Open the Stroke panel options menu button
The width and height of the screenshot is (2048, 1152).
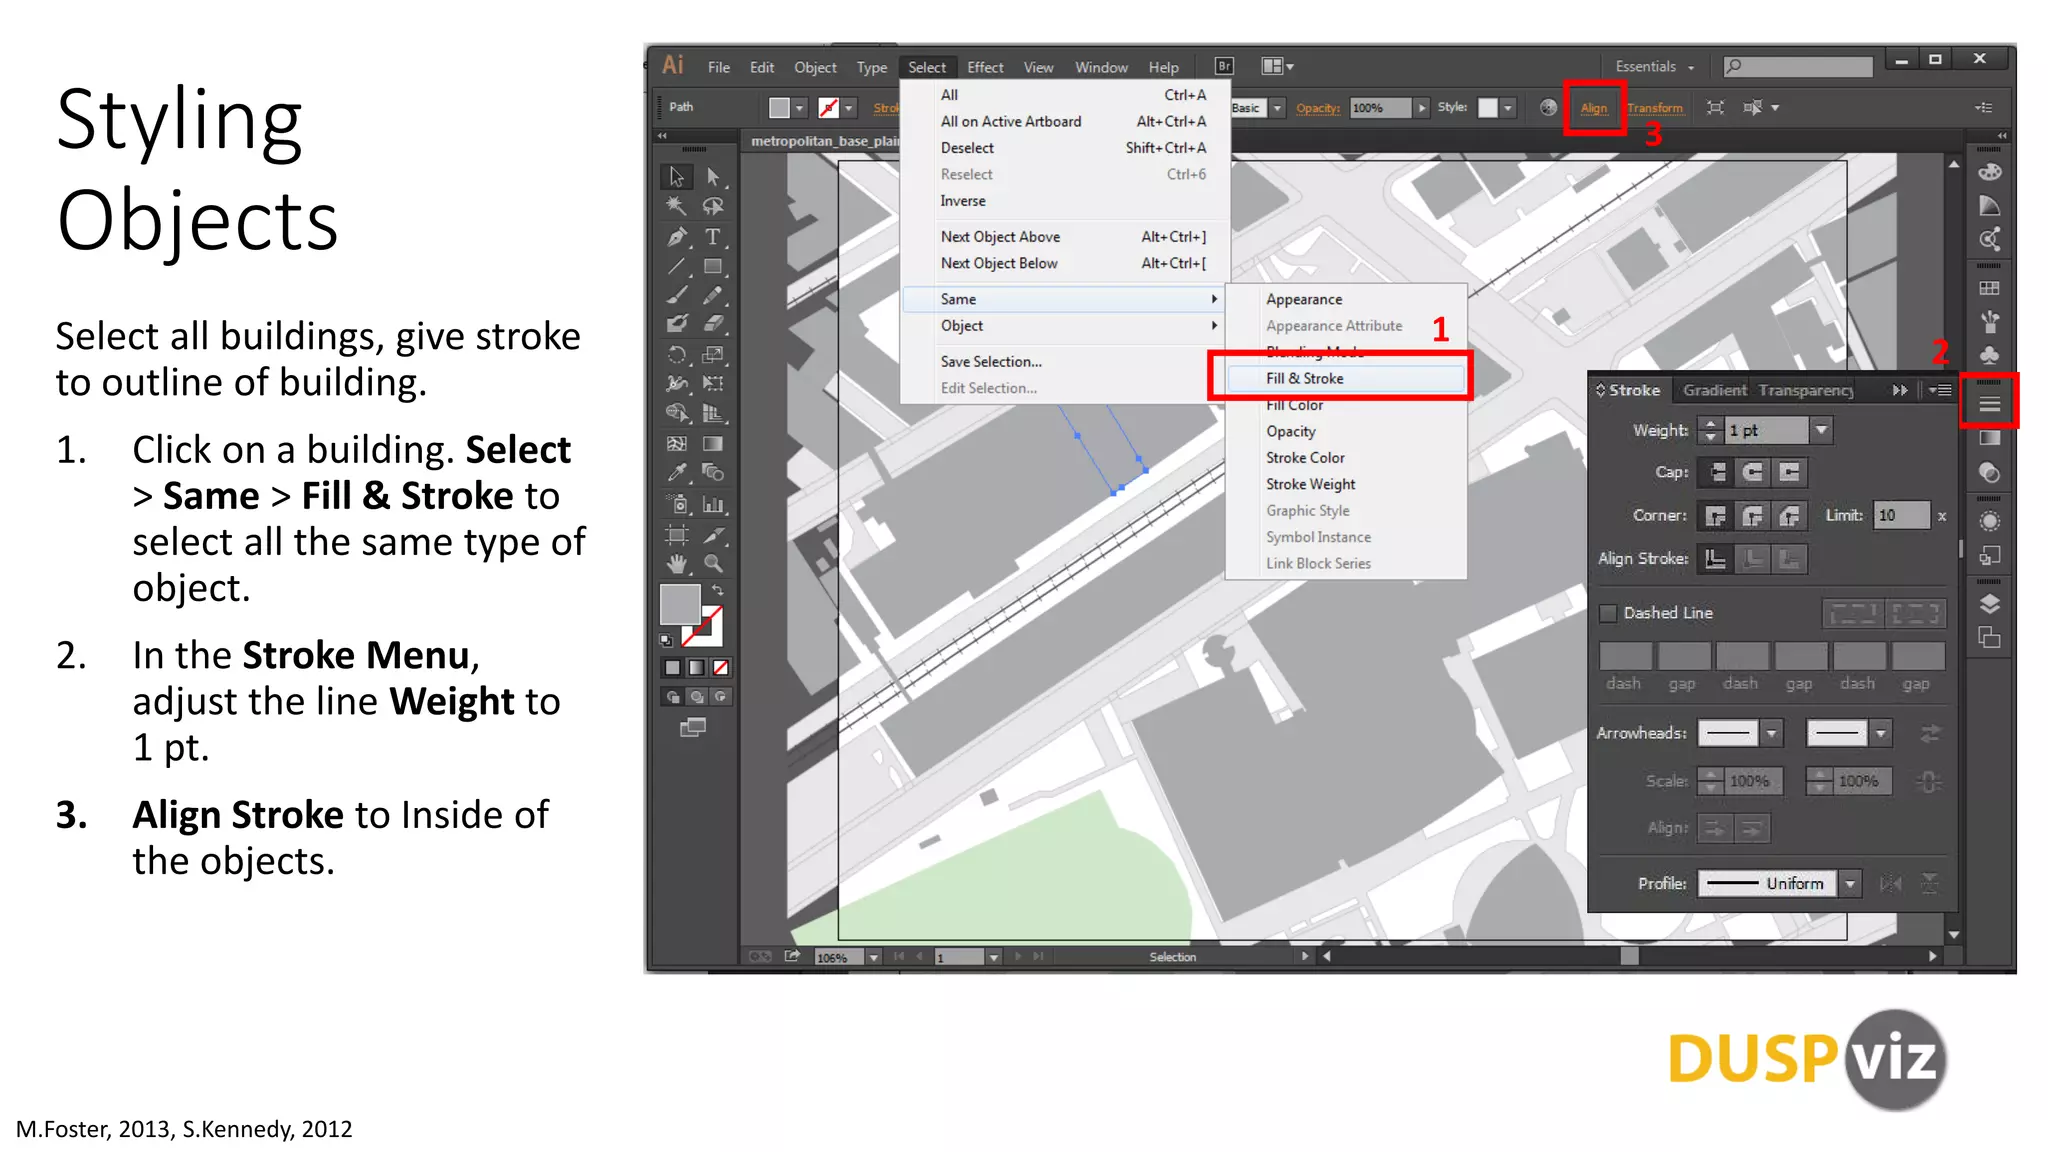point(1939,390)
